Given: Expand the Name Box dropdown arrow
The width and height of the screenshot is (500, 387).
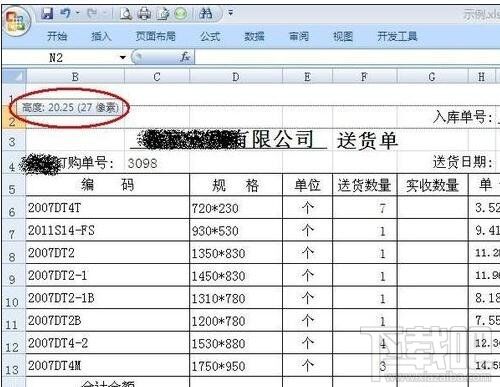Looking at the screenshot, I should 123,58.
